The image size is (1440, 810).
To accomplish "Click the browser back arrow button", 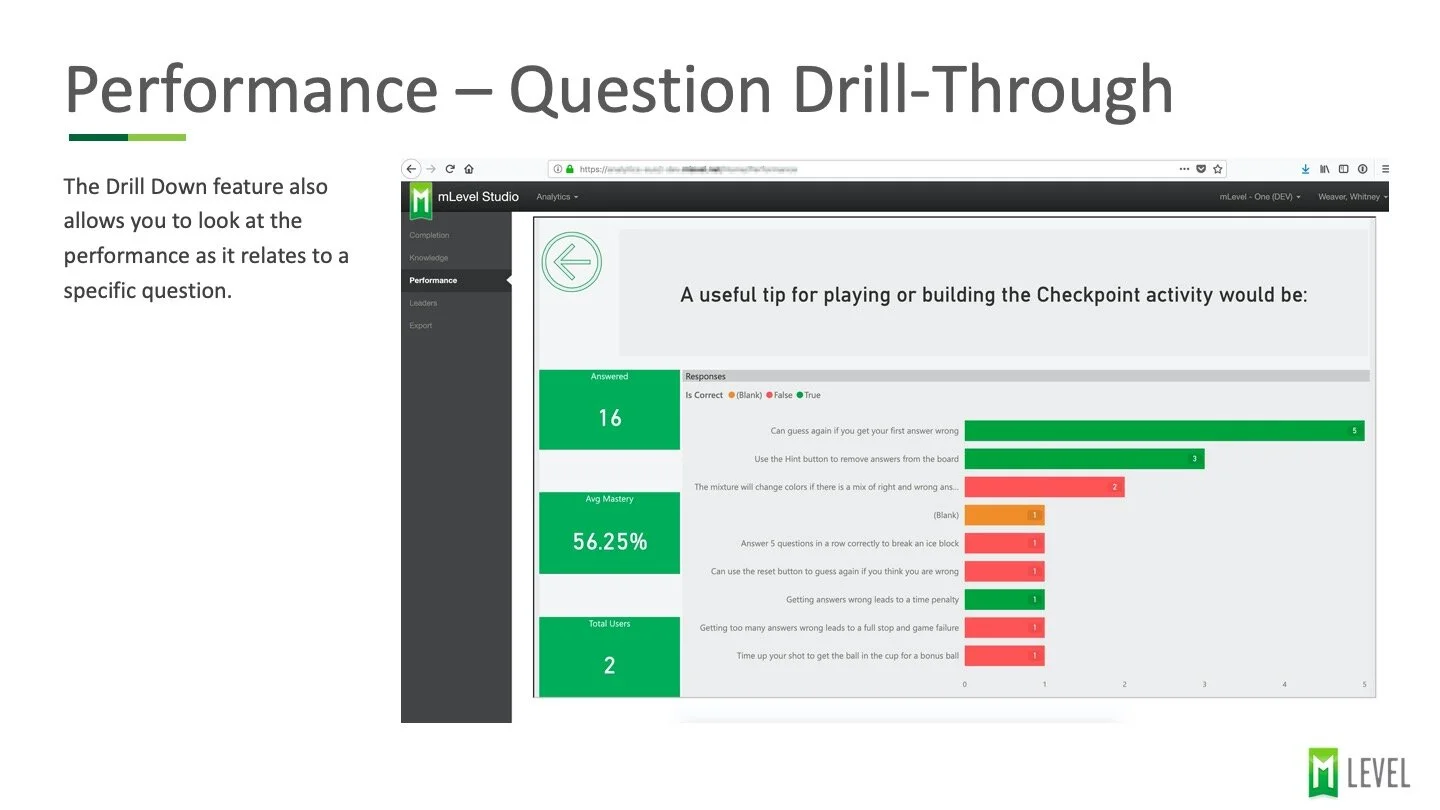I will [x=411, y=169].
